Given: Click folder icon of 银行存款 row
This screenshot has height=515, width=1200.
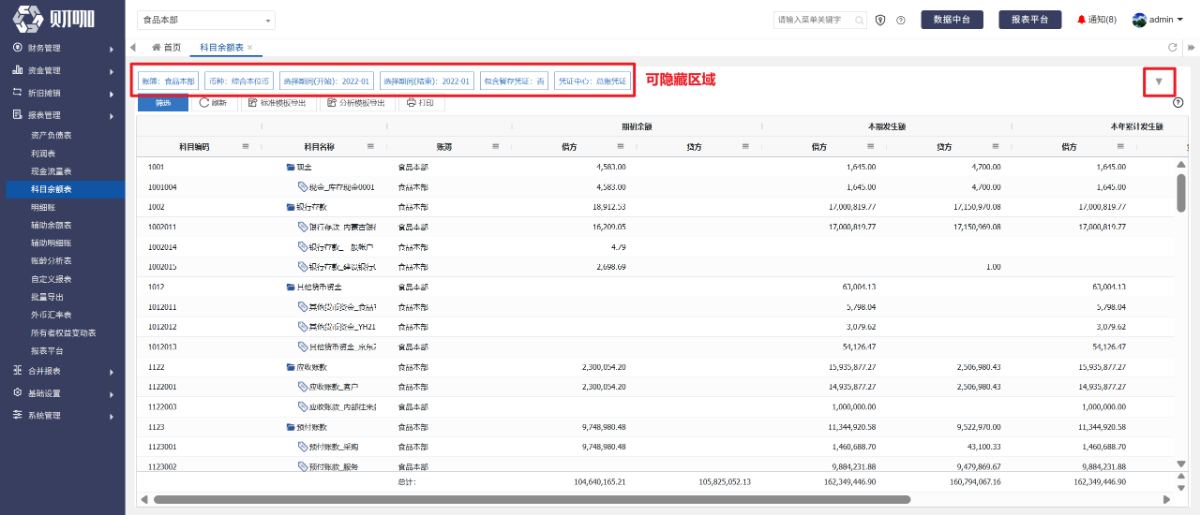Looking at the screenshot, I should pos(290,207).
